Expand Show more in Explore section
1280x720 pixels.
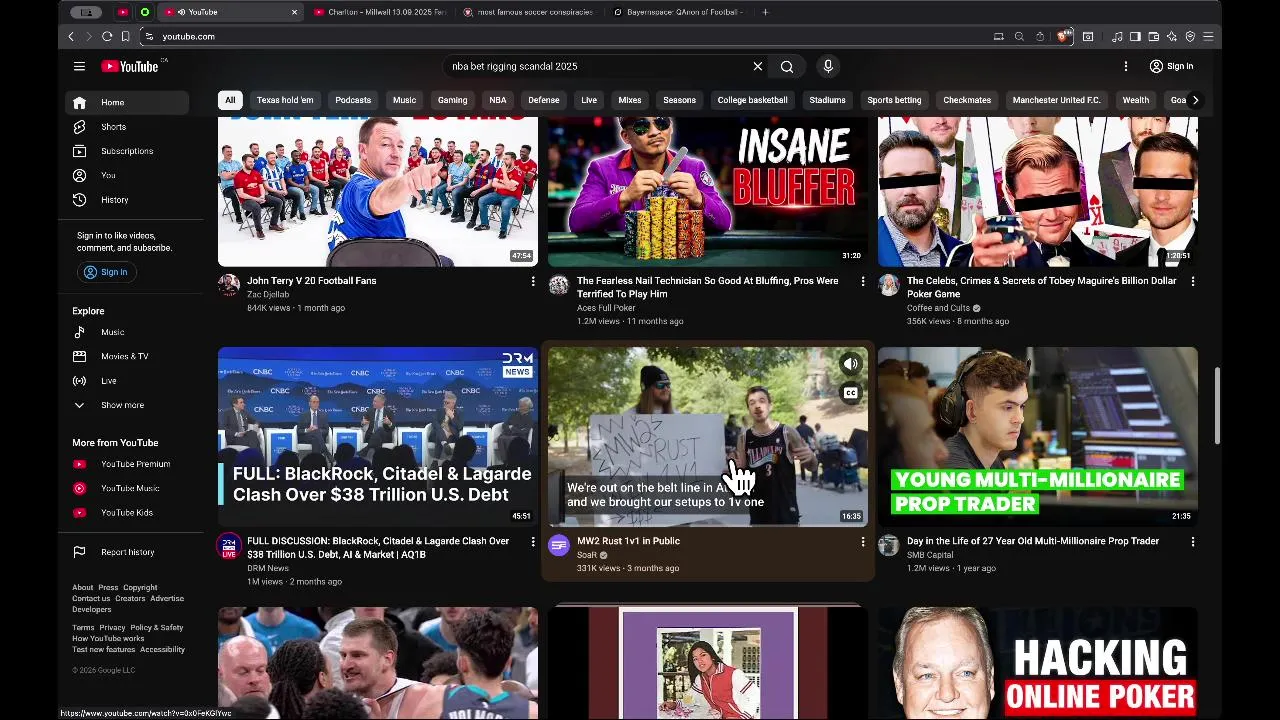point(127,405)
